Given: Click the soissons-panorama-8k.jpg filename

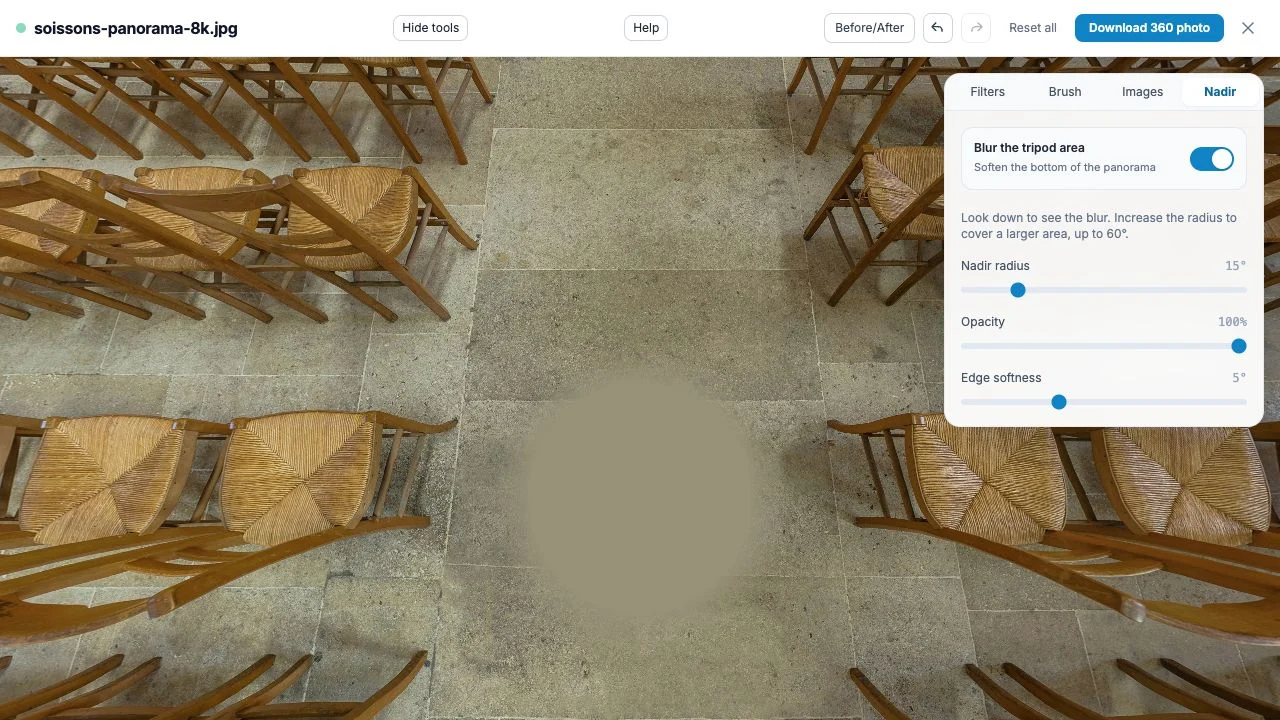Looking at the screenshot, I should (136, 28).
